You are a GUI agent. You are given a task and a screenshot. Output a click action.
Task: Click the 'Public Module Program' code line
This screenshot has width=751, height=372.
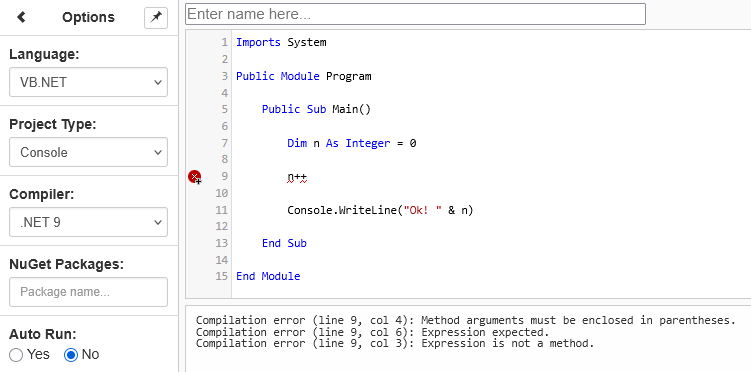pyautogui.click(x=304, y=76)
